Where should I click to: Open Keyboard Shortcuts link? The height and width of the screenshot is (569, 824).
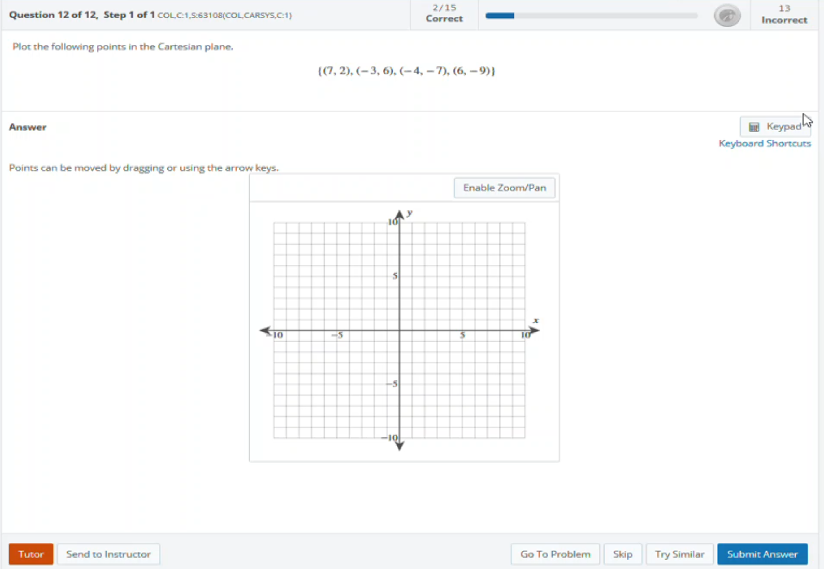coord(764,144)
